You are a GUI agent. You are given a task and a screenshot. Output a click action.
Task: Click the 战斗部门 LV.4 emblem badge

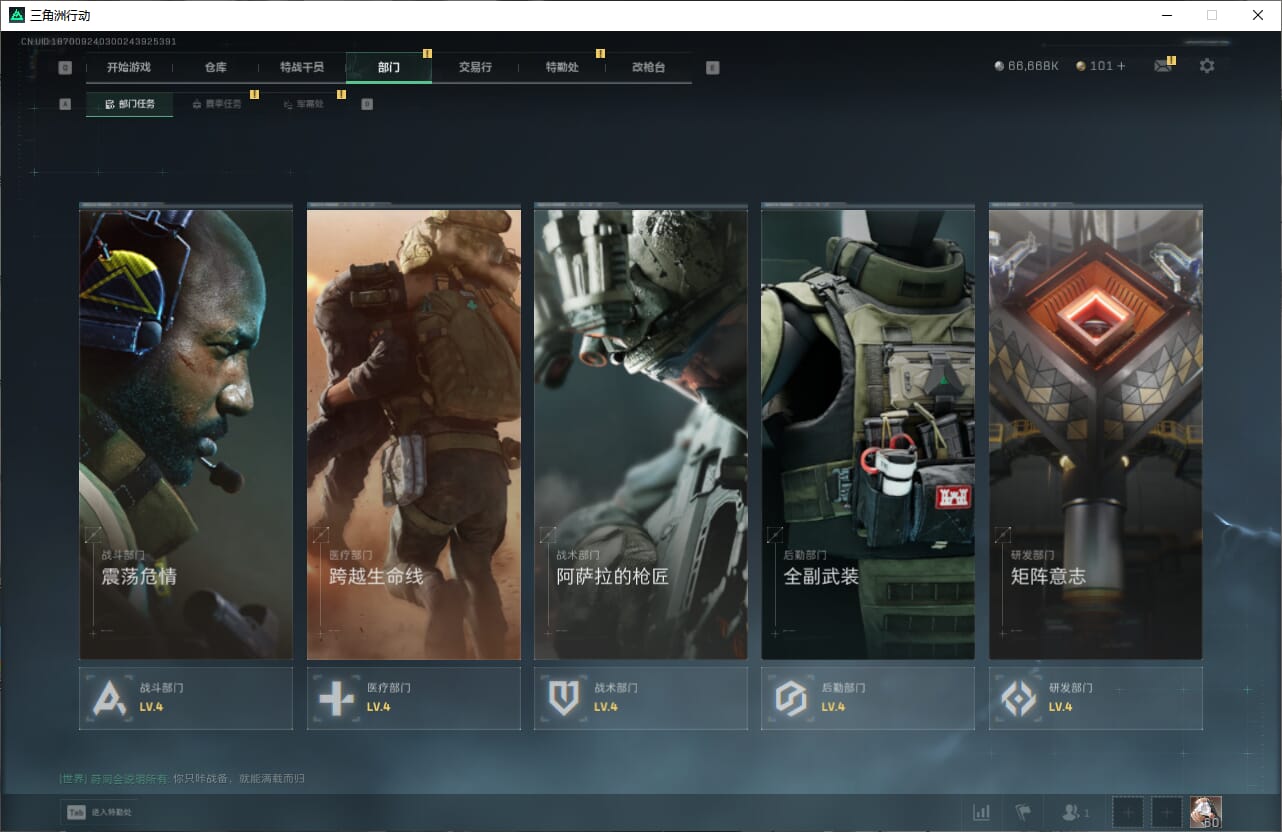[x=109, y=698]
